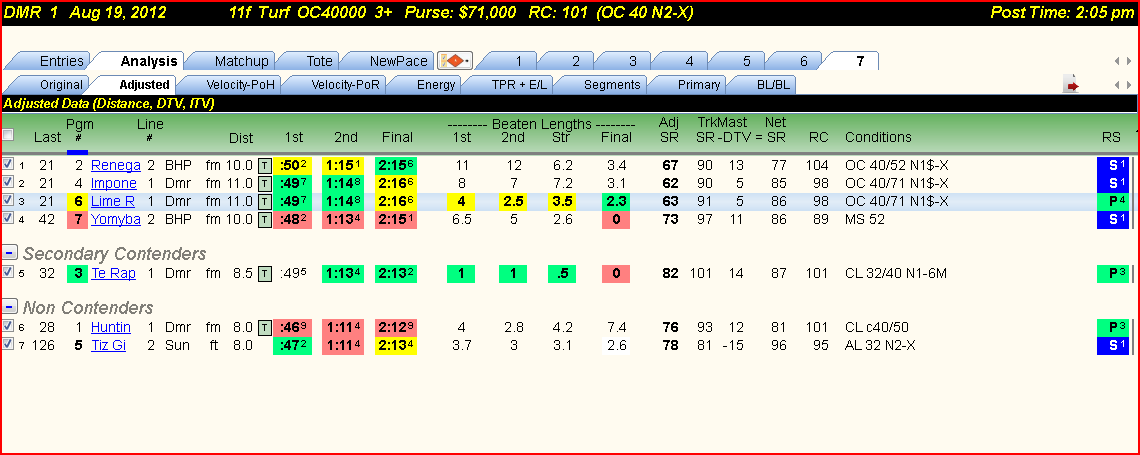Click Adj SR value 82 for Te Rap
The image size is (1140, 455).
click(670, 274)
